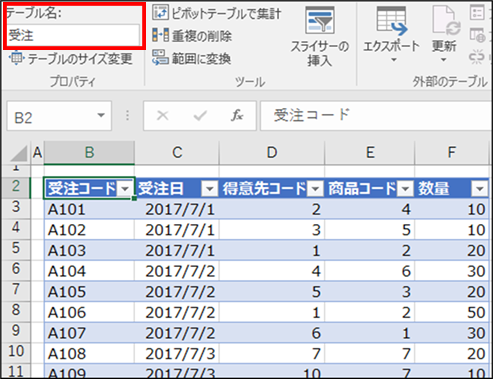This screenshot has height=379, width=493.
Task: Click the 範囲に変換 icon
Action: coord(160,57)
